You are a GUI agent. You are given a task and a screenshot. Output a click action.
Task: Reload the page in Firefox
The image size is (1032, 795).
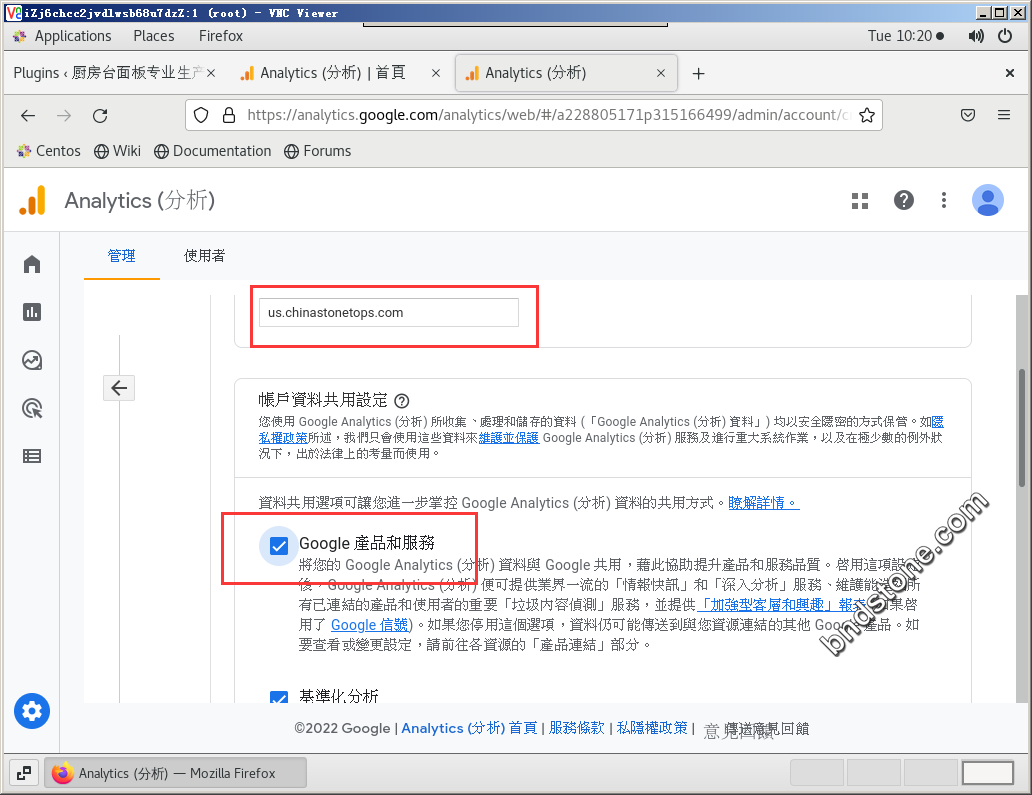[100, 115]
